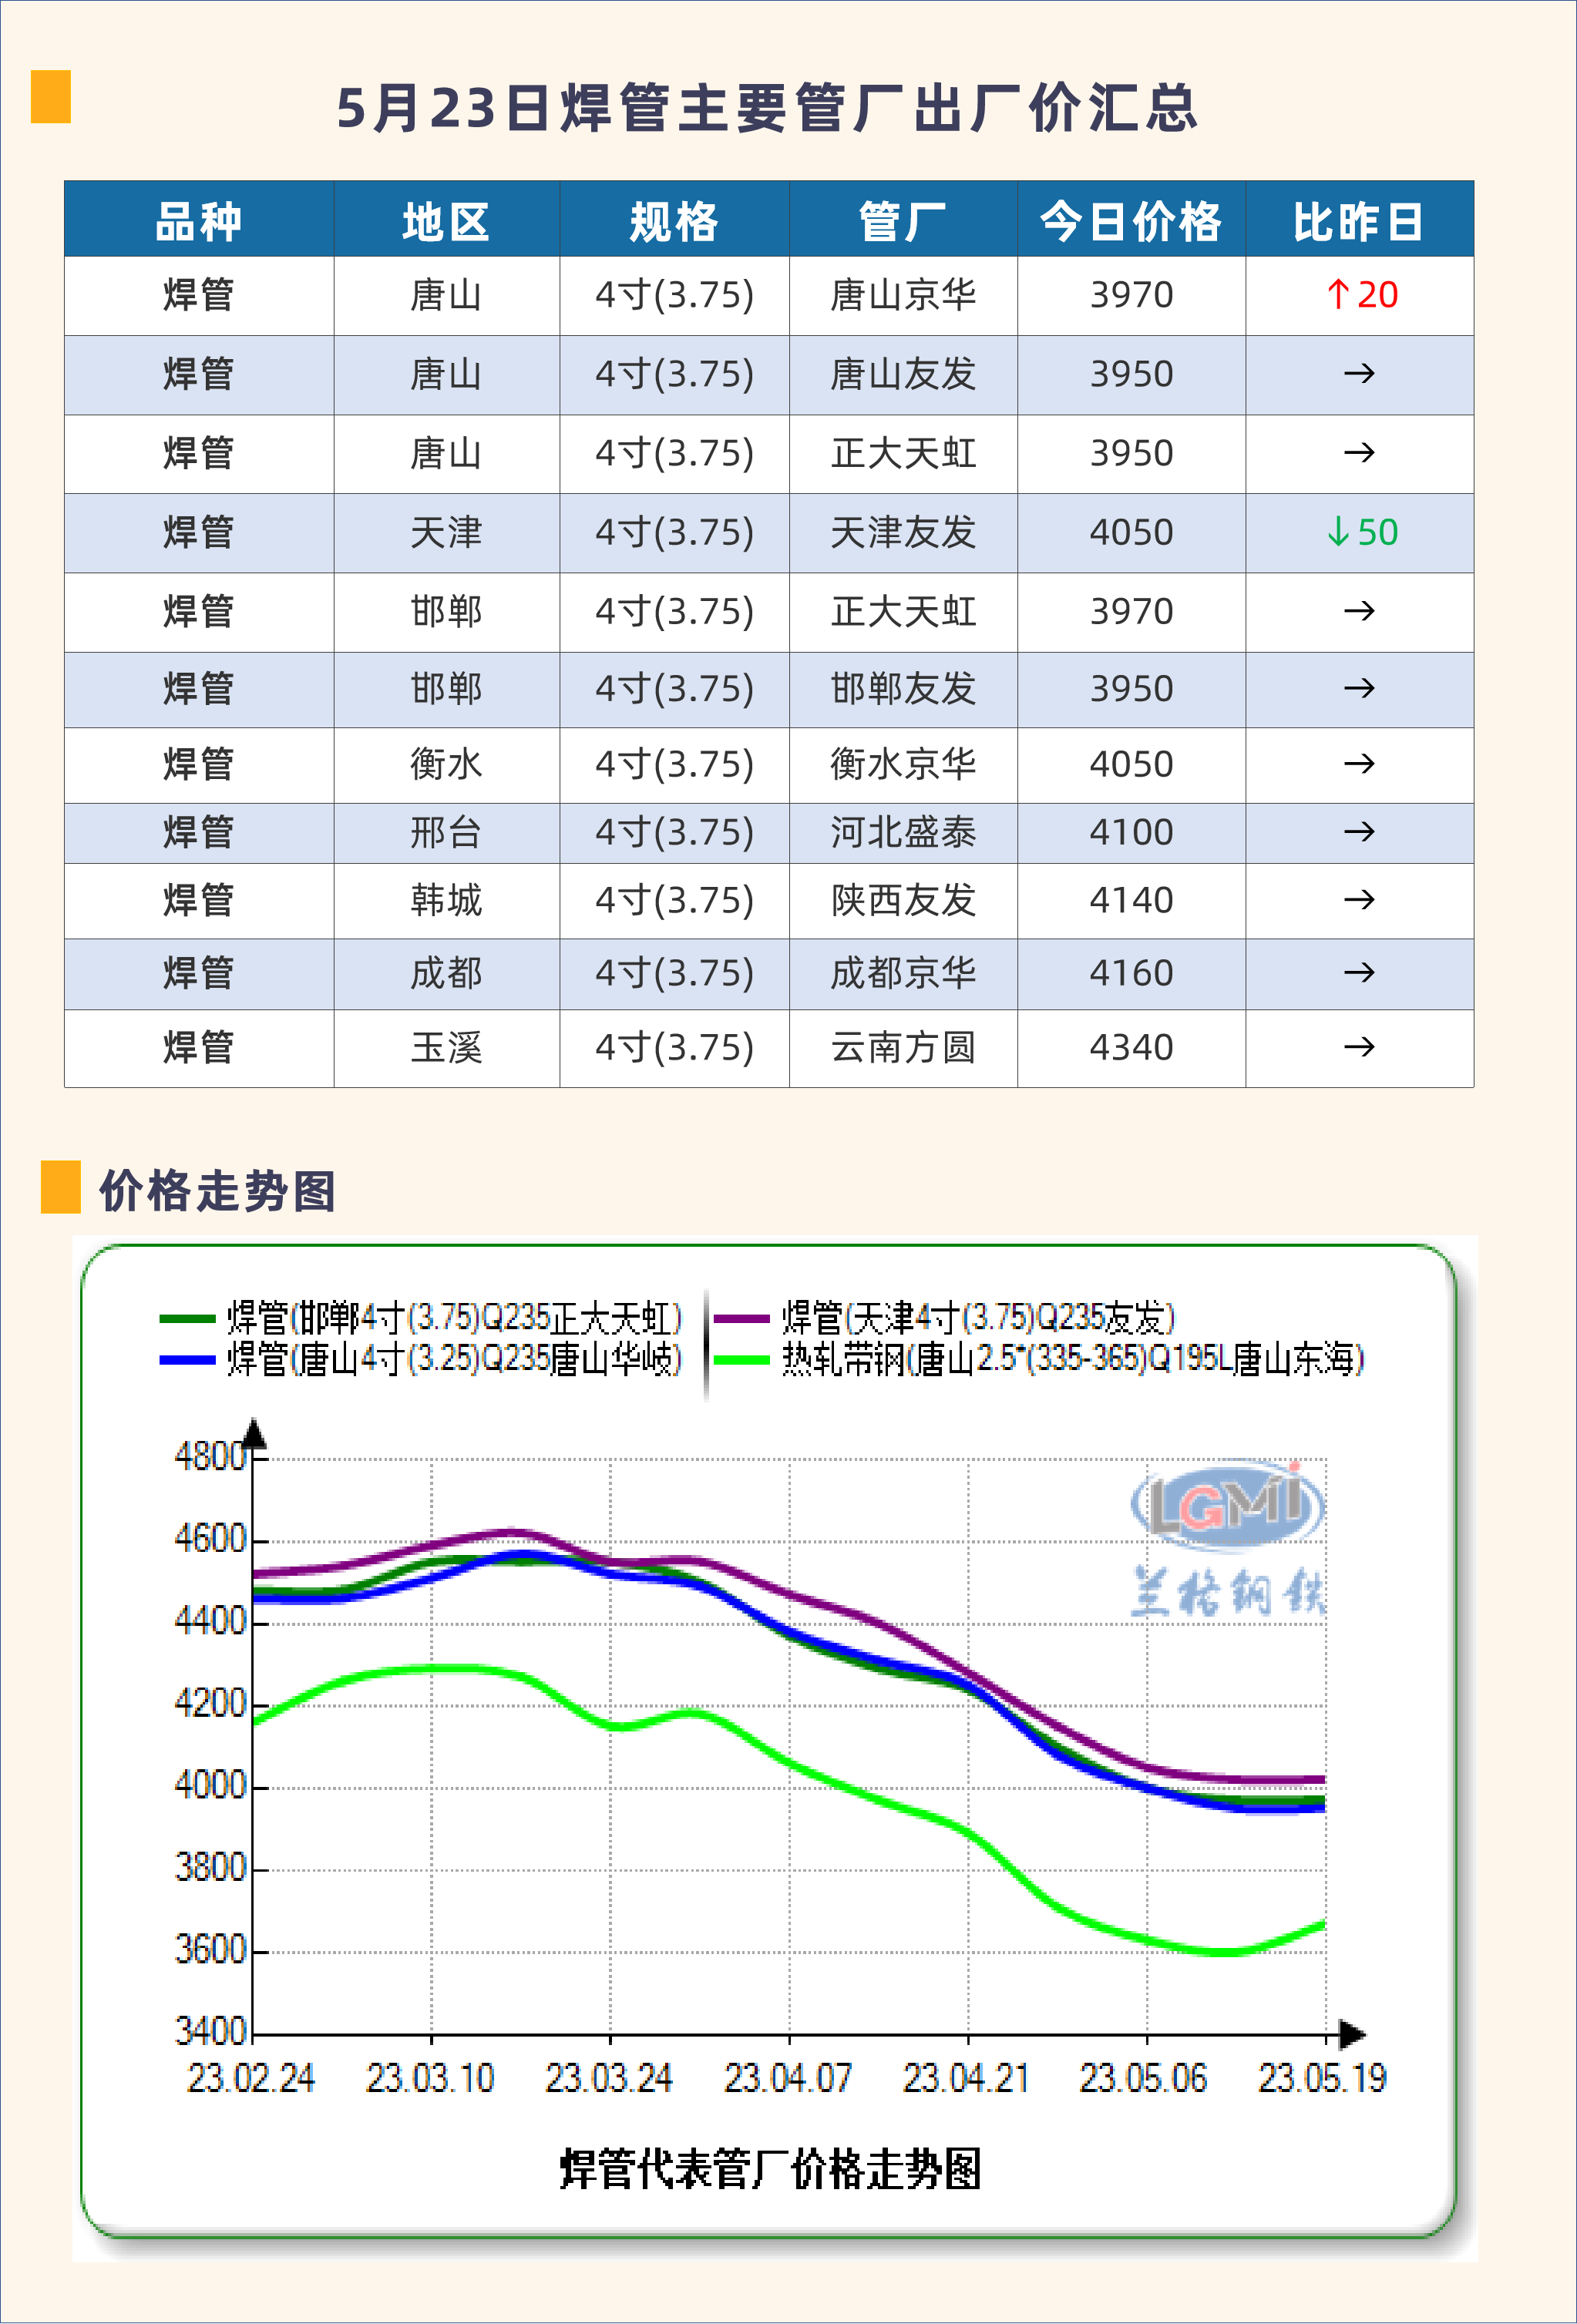Click the 23.04.07 date on the chart axis

click(788, 2078)
